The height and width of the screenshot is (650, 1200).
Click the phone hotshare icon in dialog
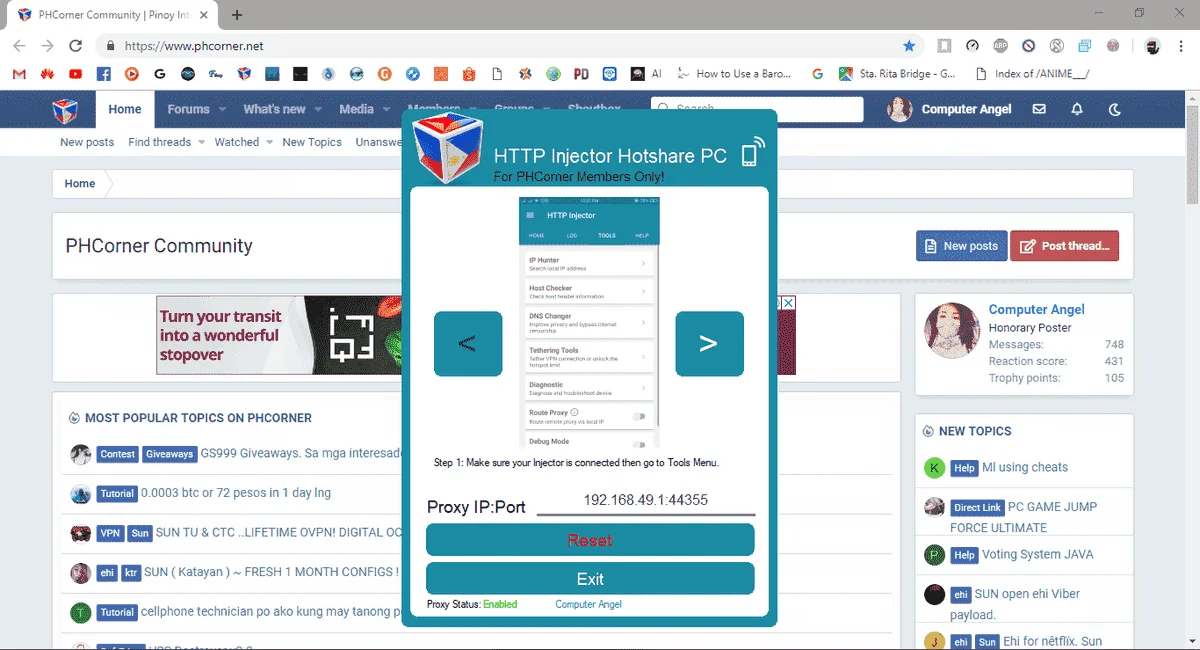[752, 152]
